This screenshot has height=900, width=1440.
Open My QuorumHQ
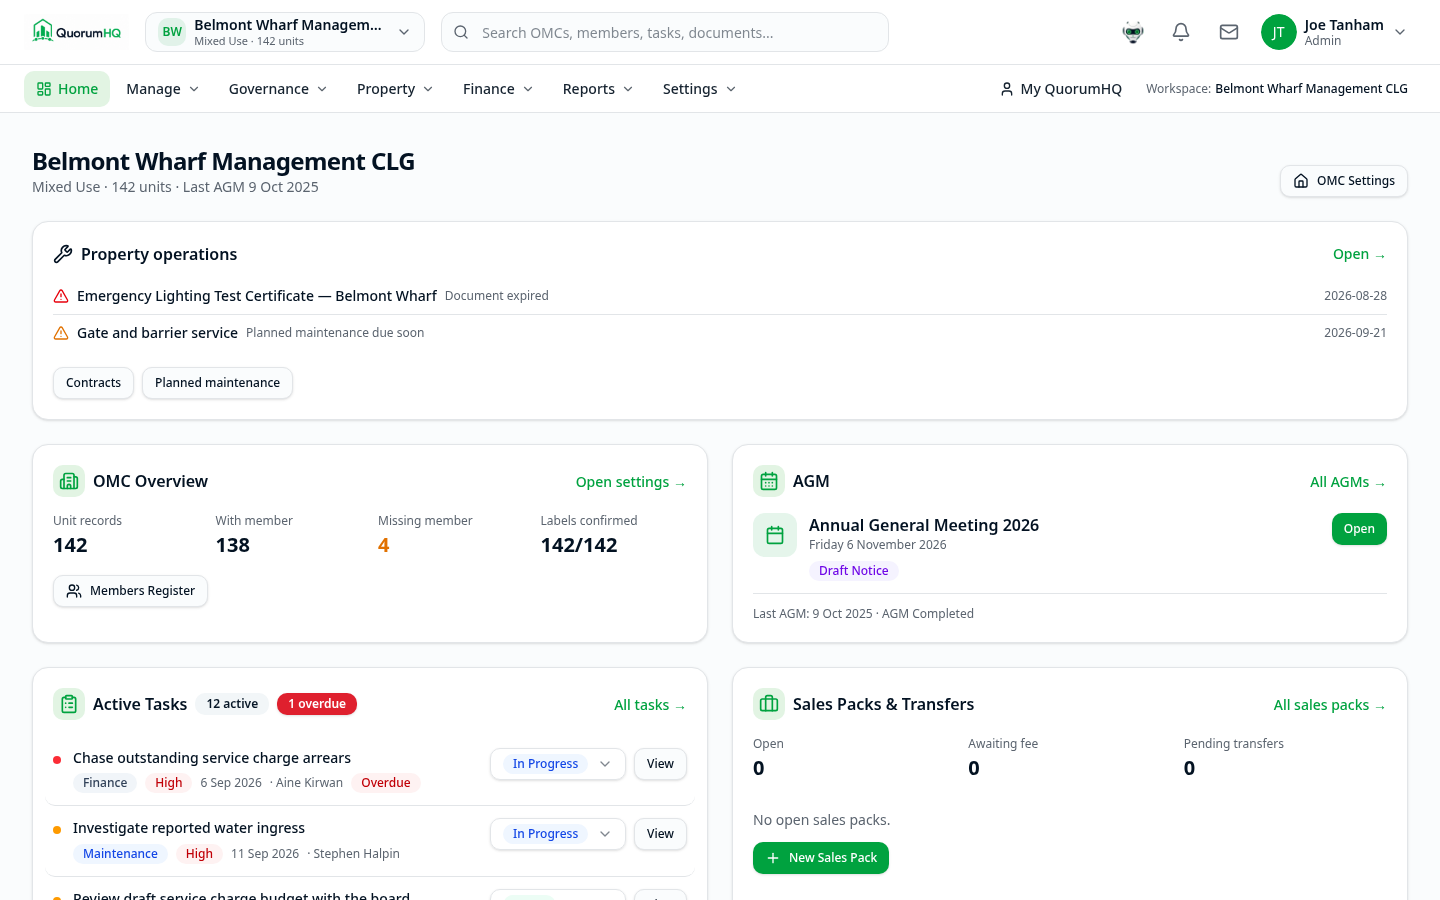1061,89
